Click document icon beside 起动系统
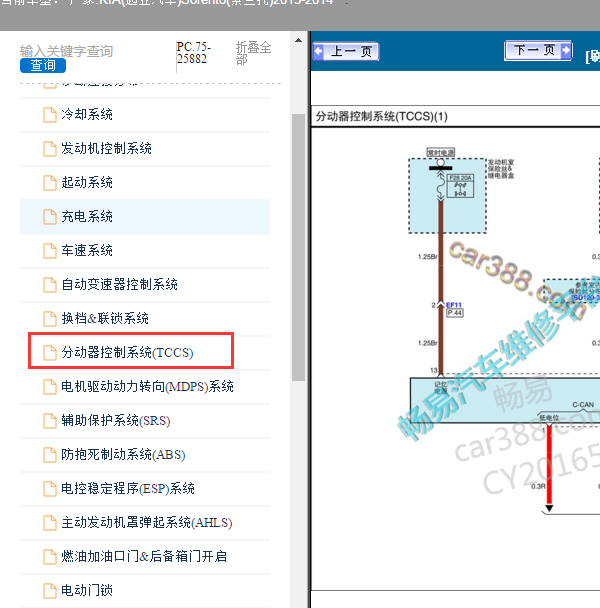Image resolution: width=600 pixels, height=608 pixels. point(50,183)
